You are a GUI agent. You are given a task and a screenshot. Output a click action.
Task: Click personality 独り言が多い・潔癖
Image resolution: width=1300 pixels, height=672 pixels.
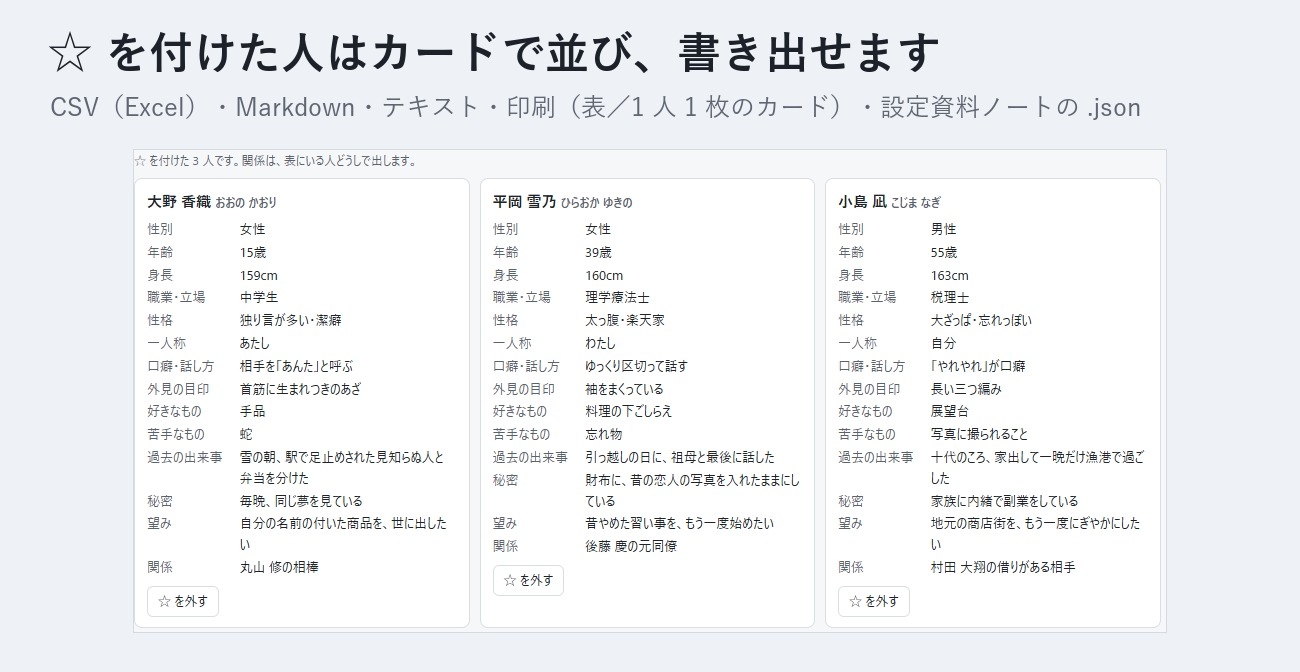coord(291,320)
